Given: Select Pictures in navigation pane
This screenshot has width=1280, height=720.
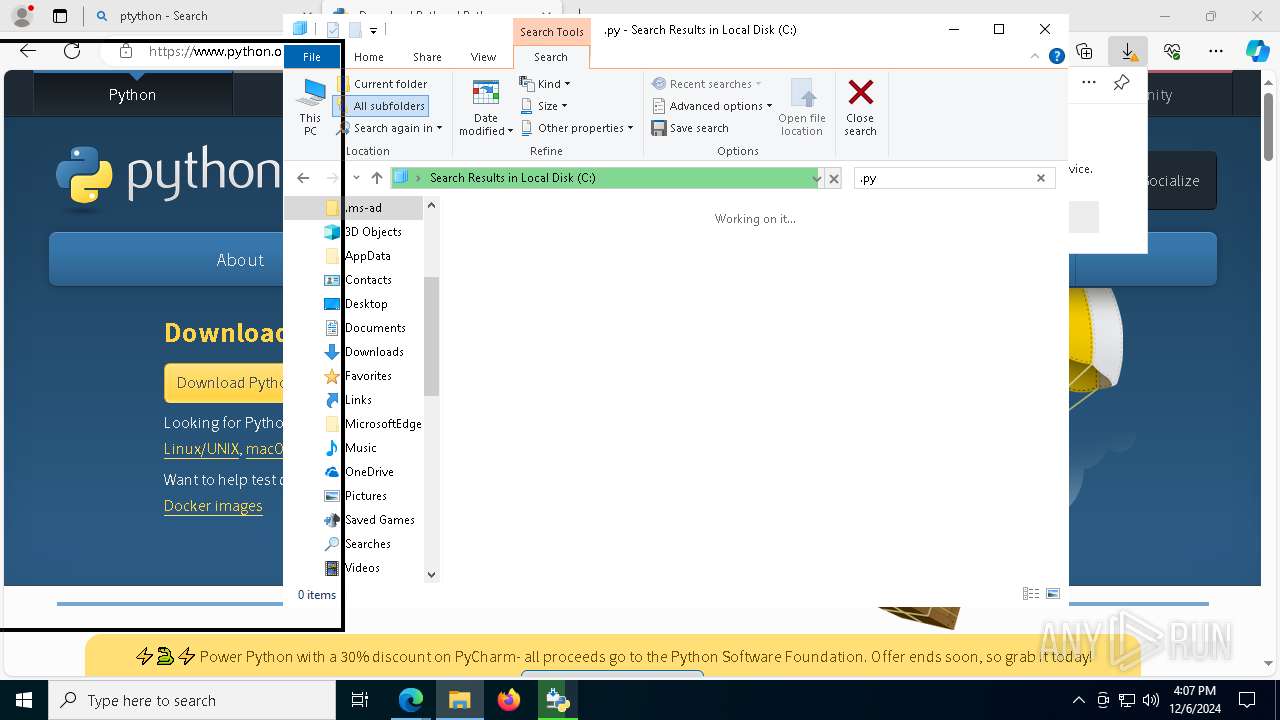Looking at the screenshot, I should tap(365, 496).
